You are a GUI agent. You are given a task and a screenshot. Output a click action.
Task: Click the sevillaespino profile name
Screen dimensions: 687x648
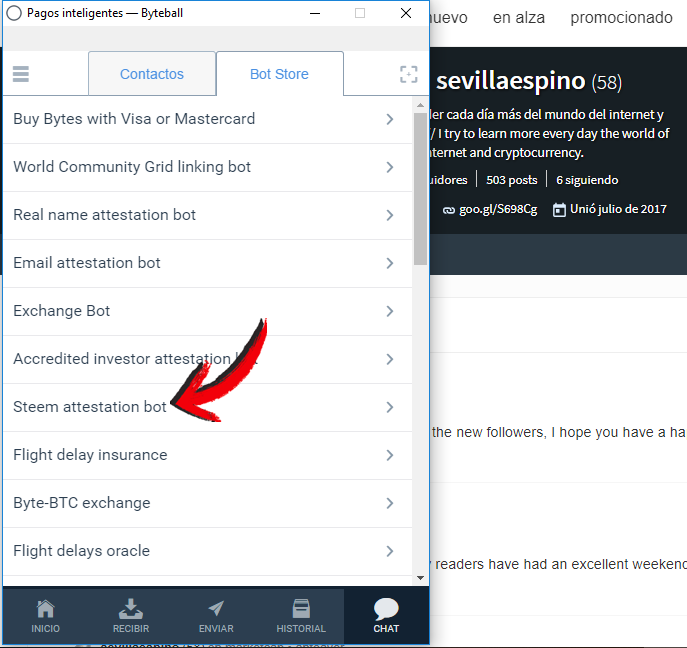click(x=510, y=81)
